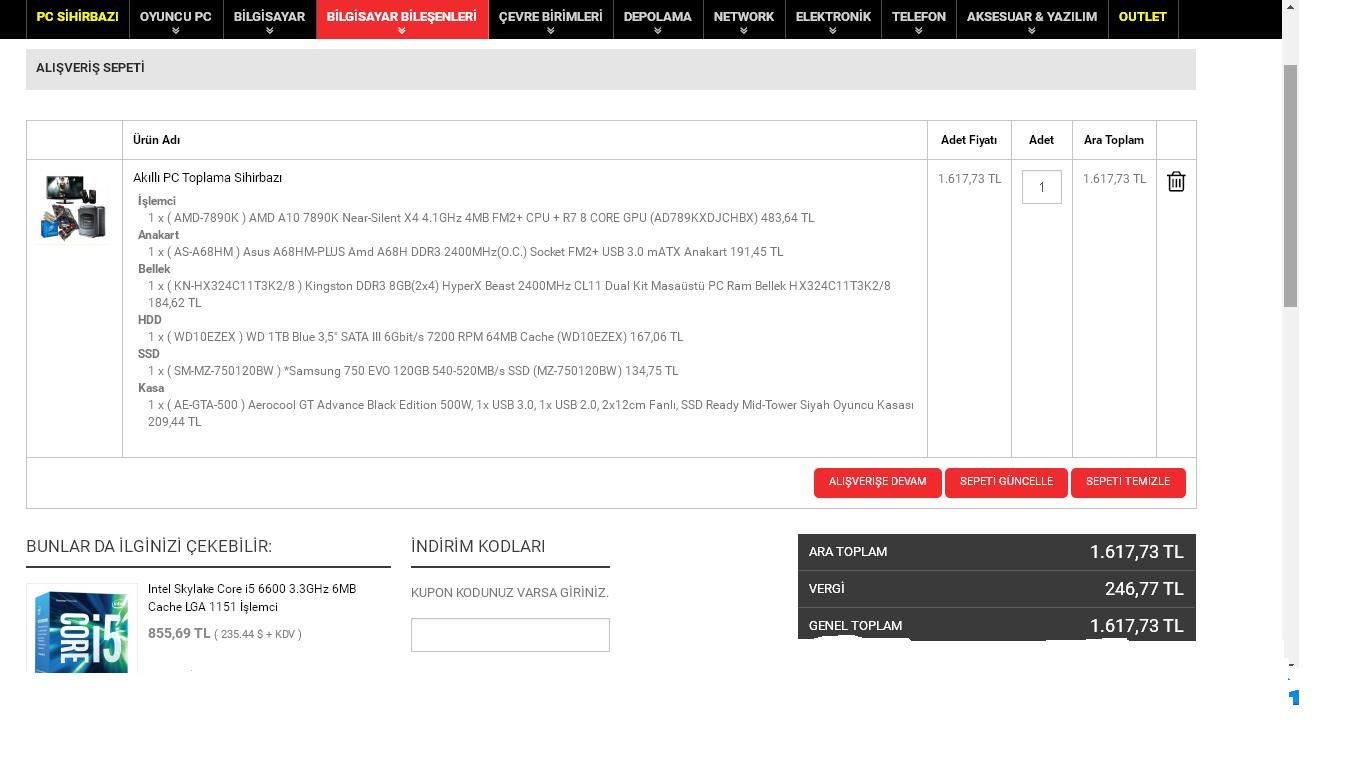This screenshot has width=1360, height=768.
Task: Expand AKSESUAR & YAZILIM dropdown arrow
Action: pos(1032,31)
